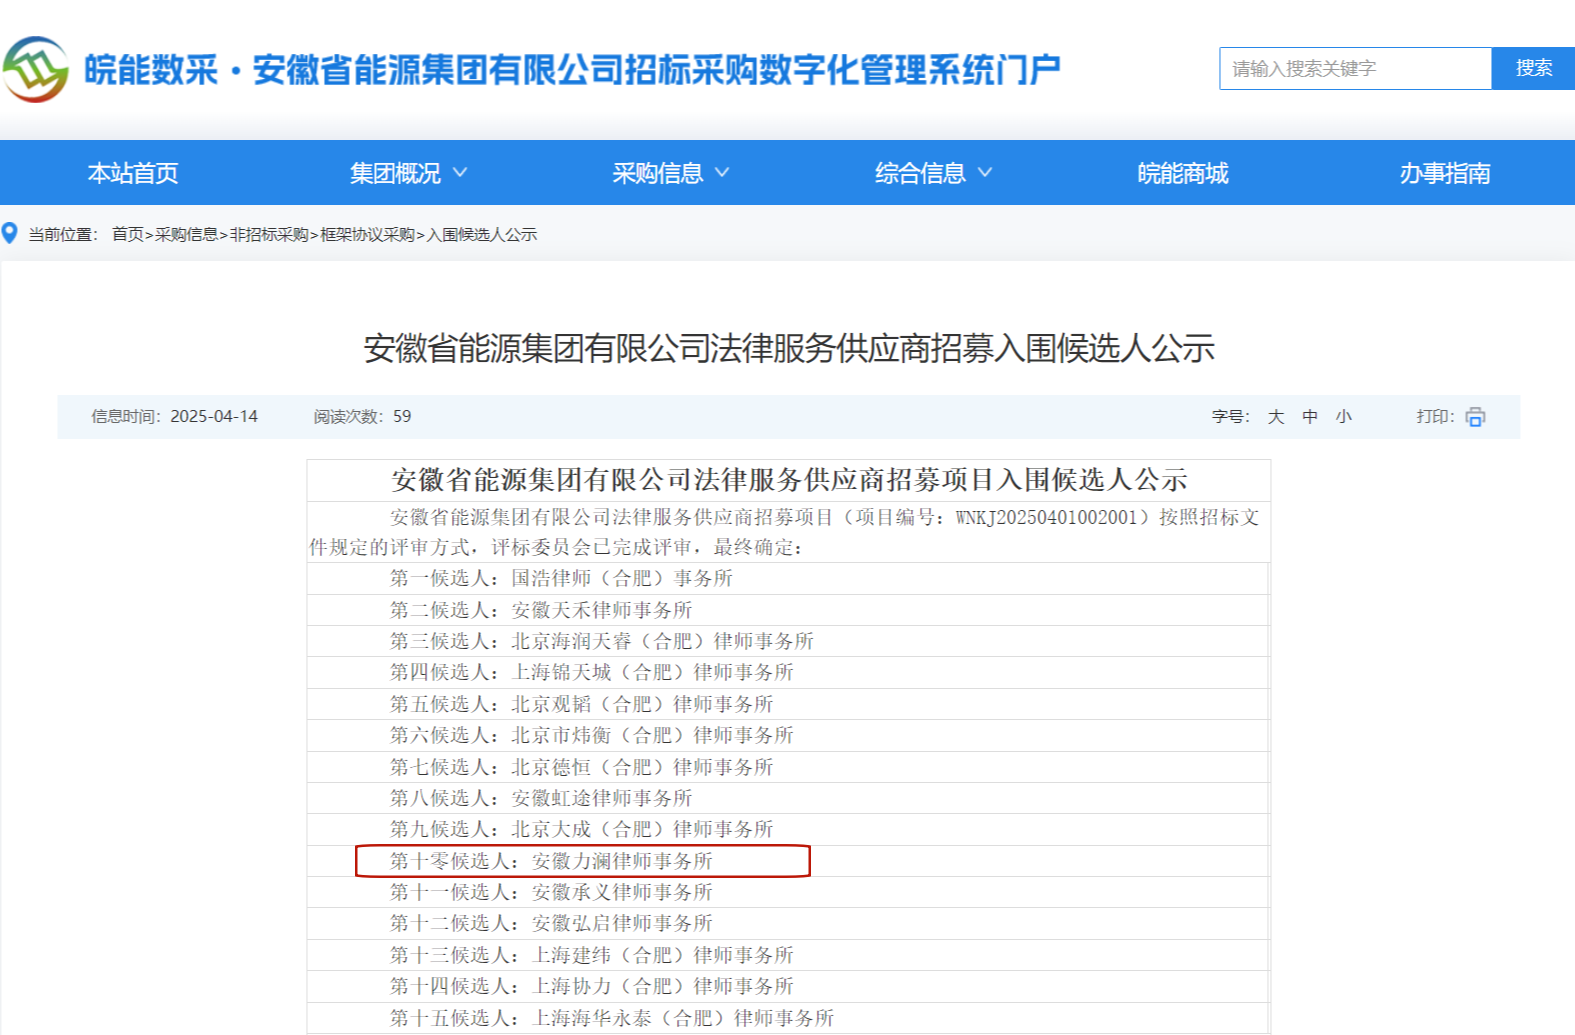Click the row 第十四候选人：上海协力（合肥）律师事务所
The height and width of the screenshot is (1035, 1575).
click(x=788, y=986)
